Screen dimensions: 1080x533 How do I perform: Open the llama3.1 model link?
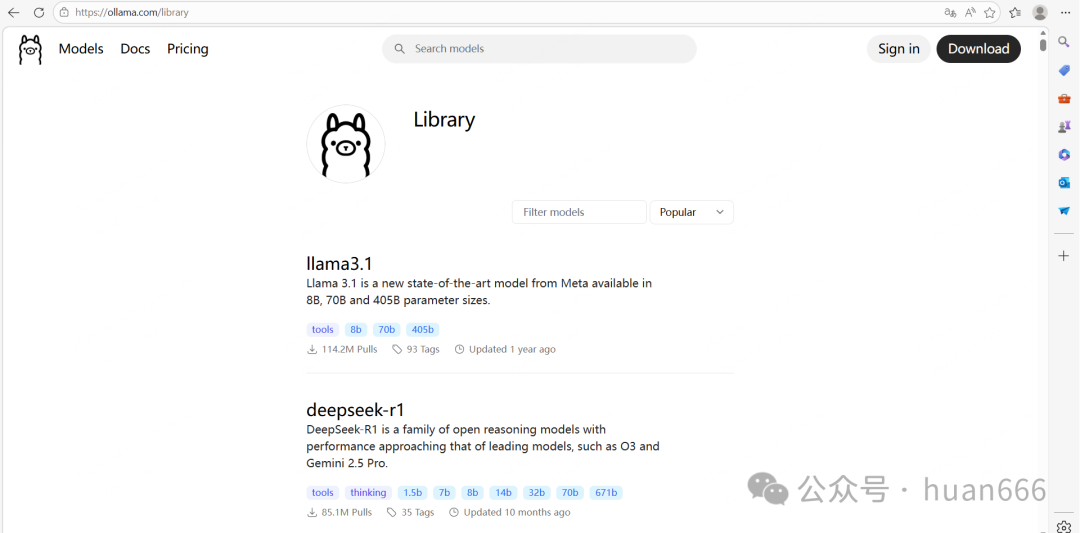click(339, 264)
